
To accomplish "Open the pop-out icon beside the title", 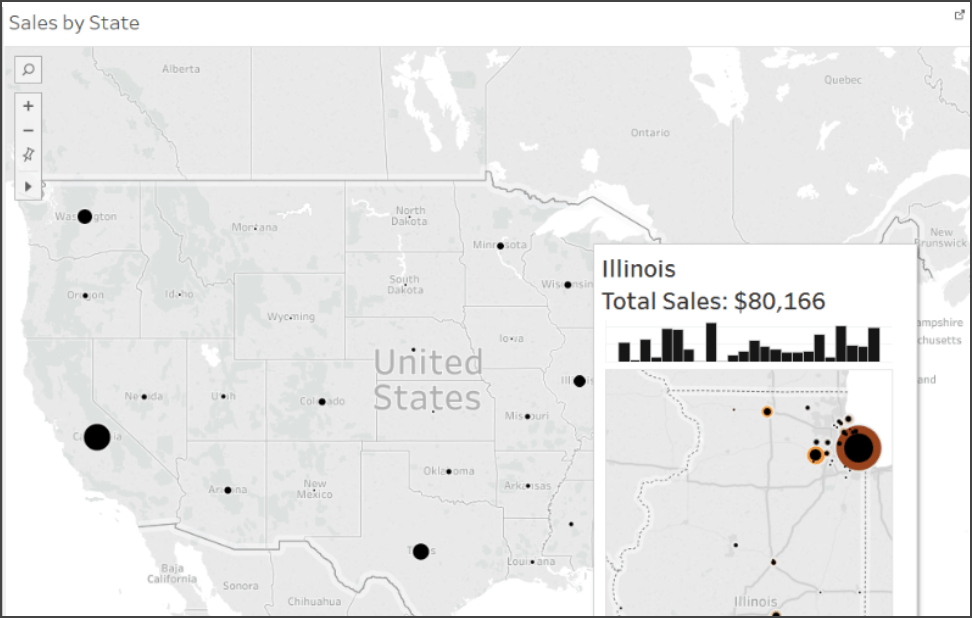I will pyautogui.click(x=959, y=16).
